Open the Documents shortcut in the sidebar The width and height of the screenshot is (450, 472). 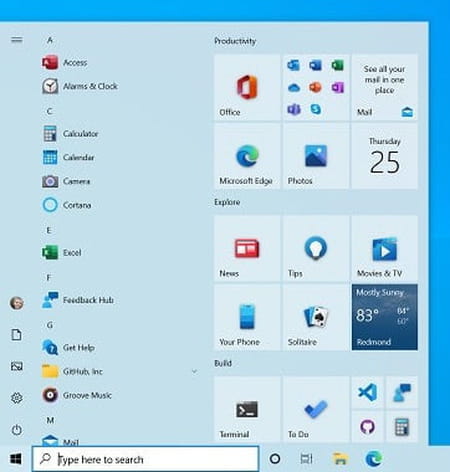[x=17, y=334]
